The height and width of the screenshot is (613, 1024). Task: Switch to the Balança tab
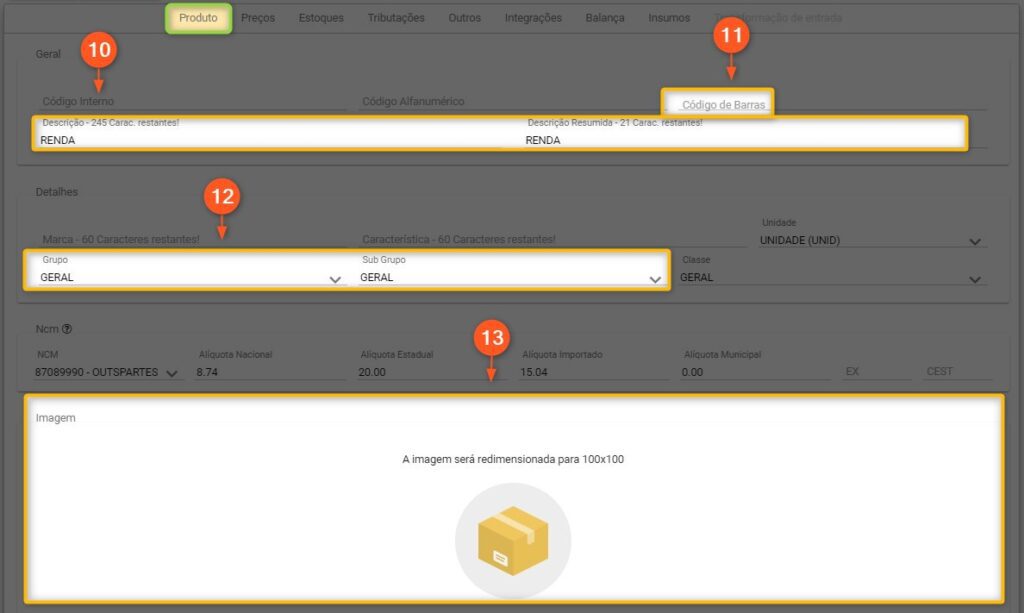pyautogui.click(x=605, y=18)
